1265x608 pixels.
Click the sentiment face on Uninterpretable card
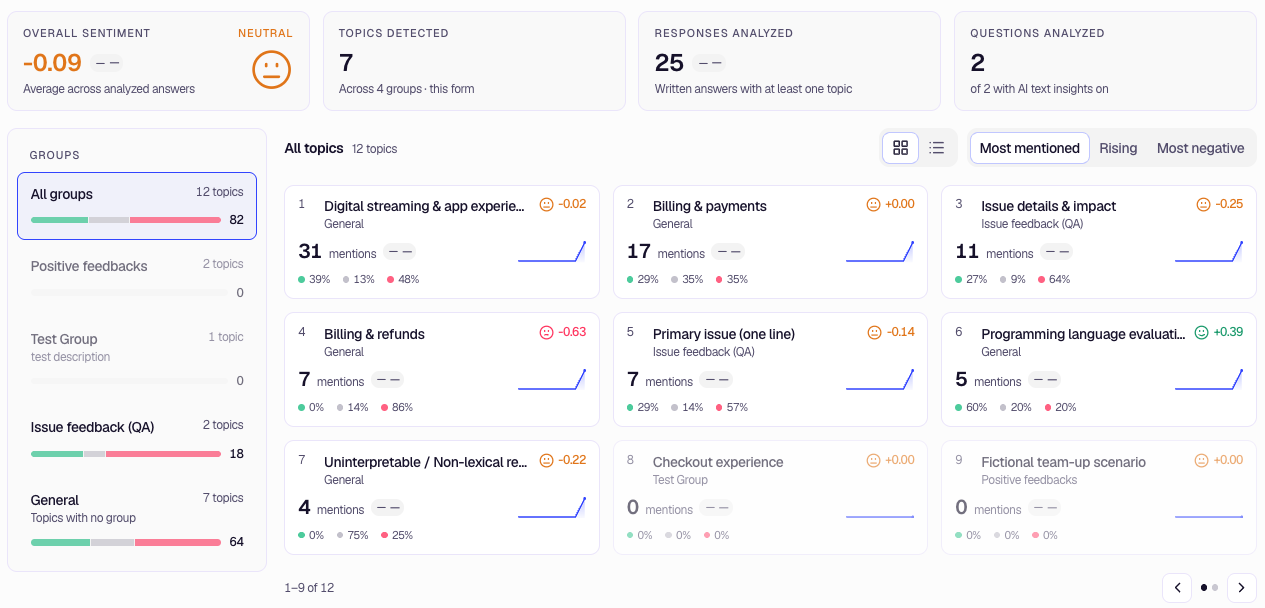(546, 460)
